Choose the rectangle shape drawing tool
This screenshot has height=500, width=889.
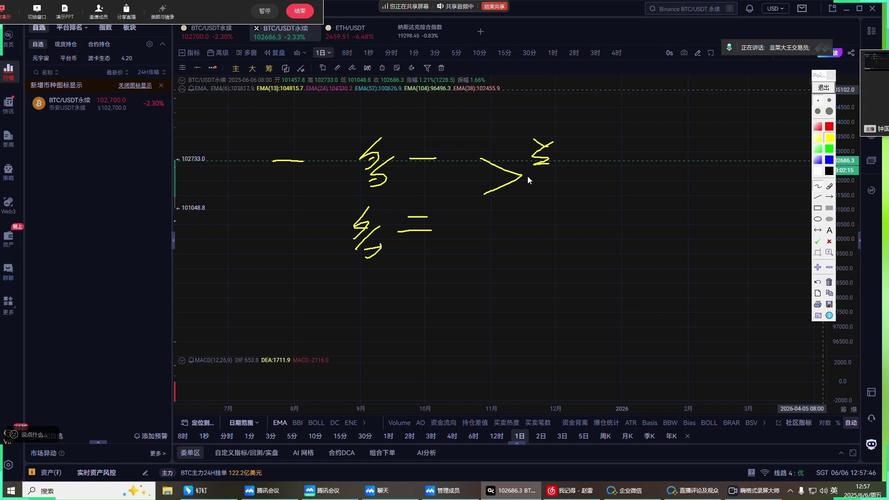[817, 207]
